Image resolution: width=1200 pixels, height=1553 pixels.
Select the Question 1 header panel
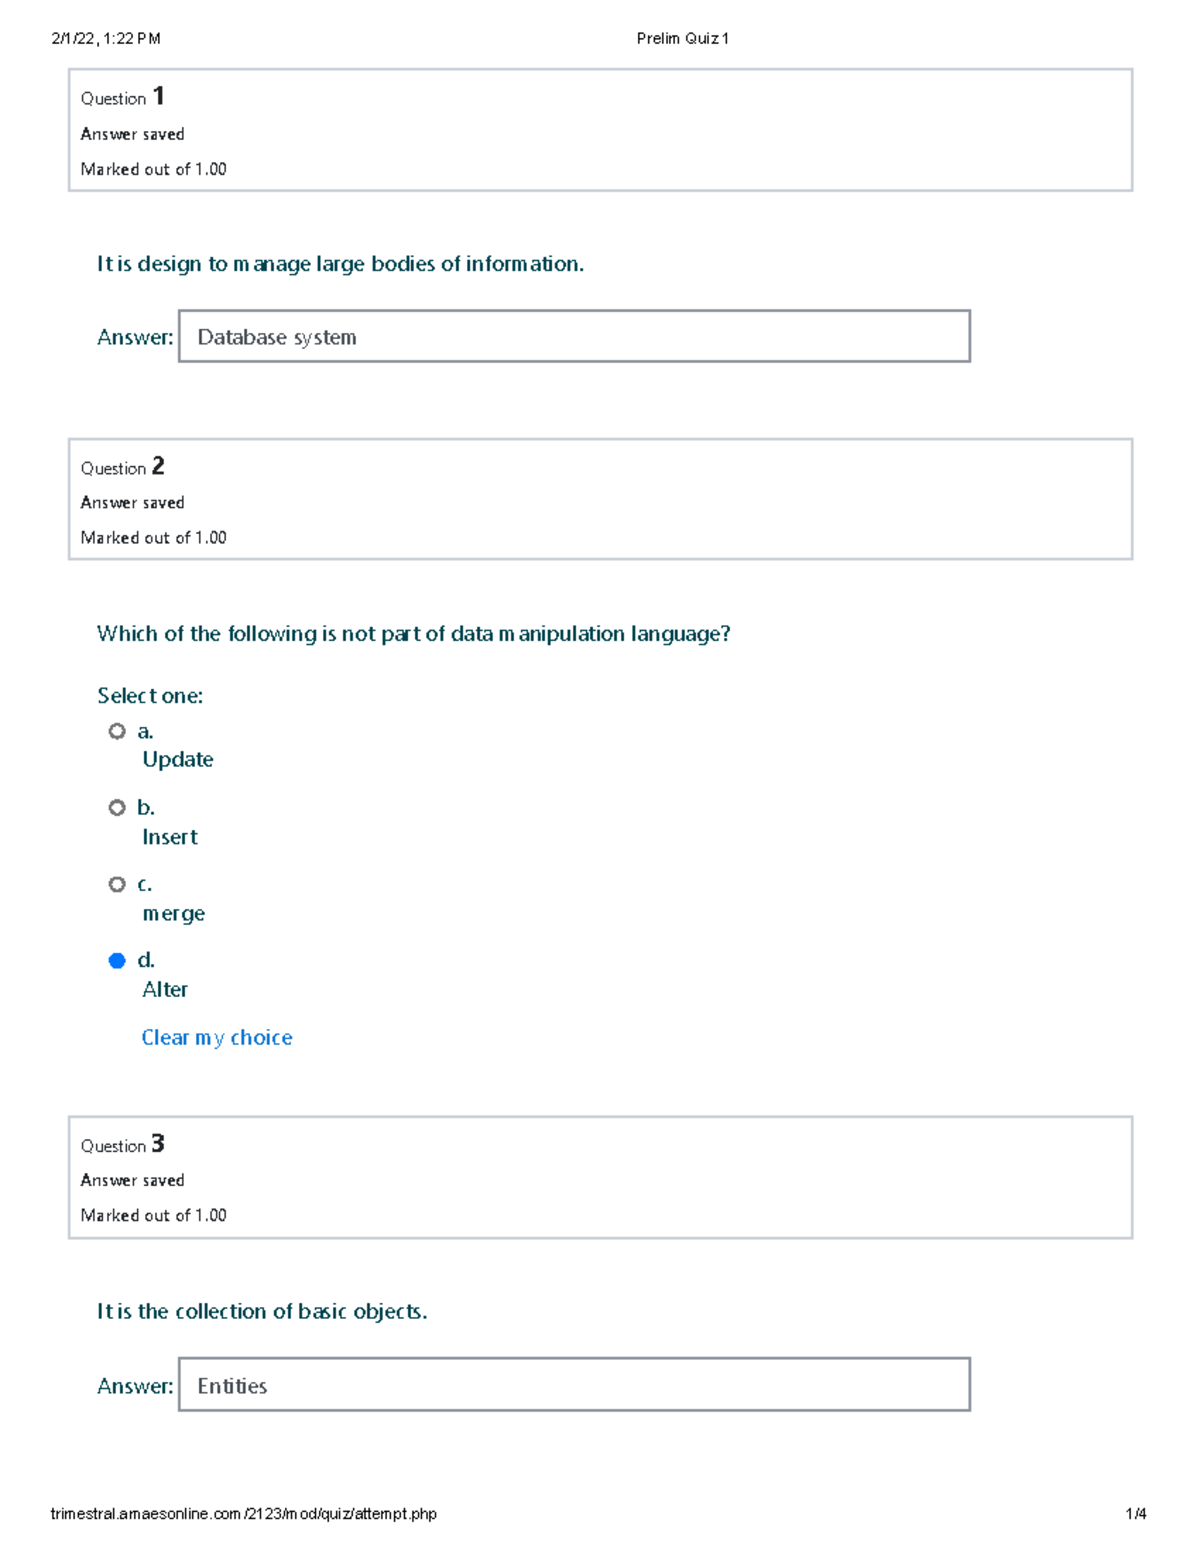600,130
